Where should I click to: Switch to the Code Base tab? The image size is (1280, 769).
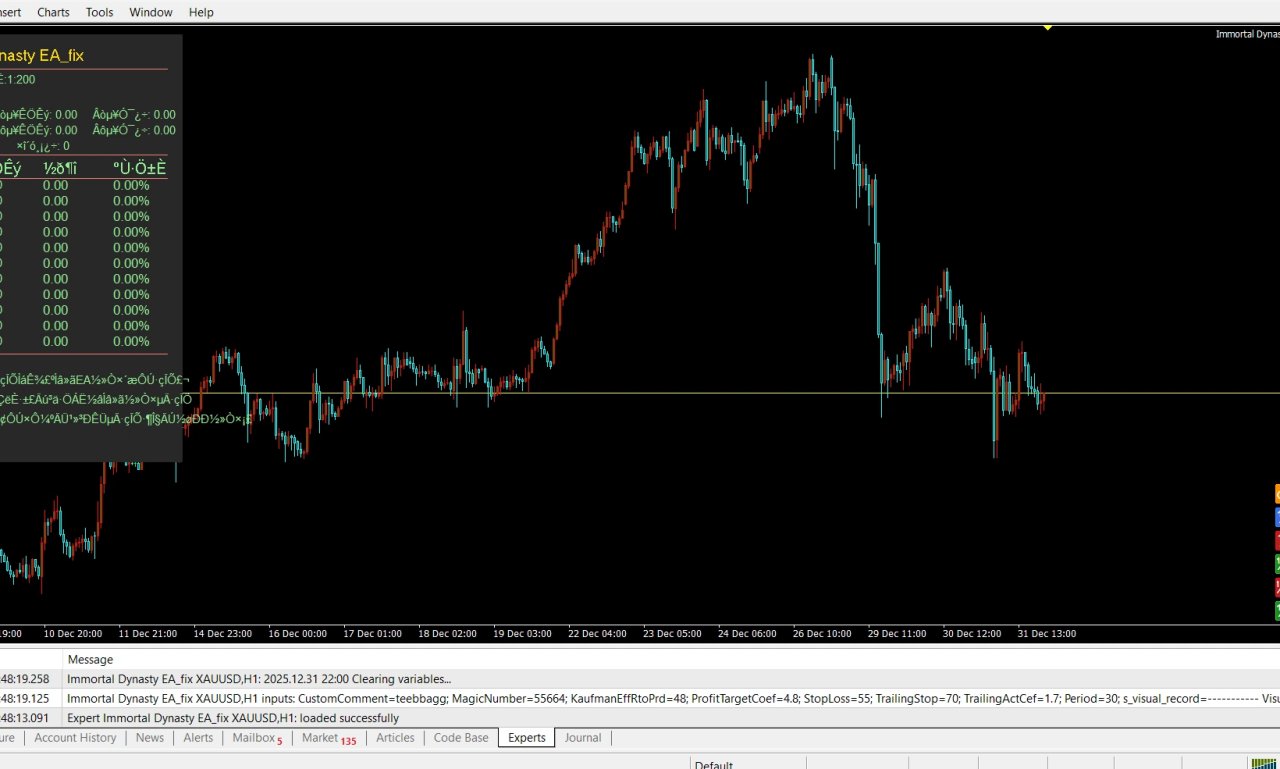point(461,738)
